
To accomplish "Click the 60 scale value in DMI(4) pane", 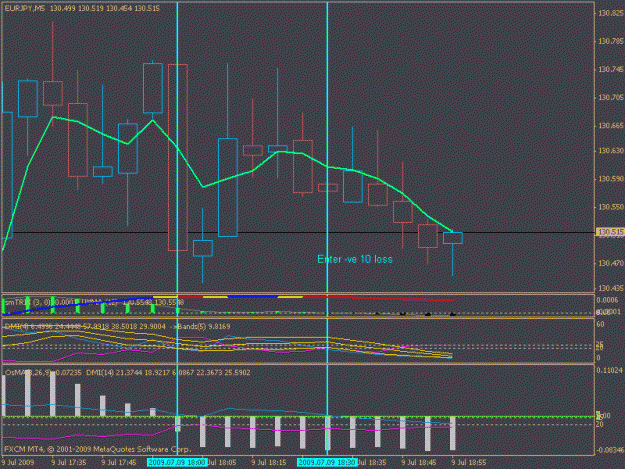I will (x=600, y=324).
